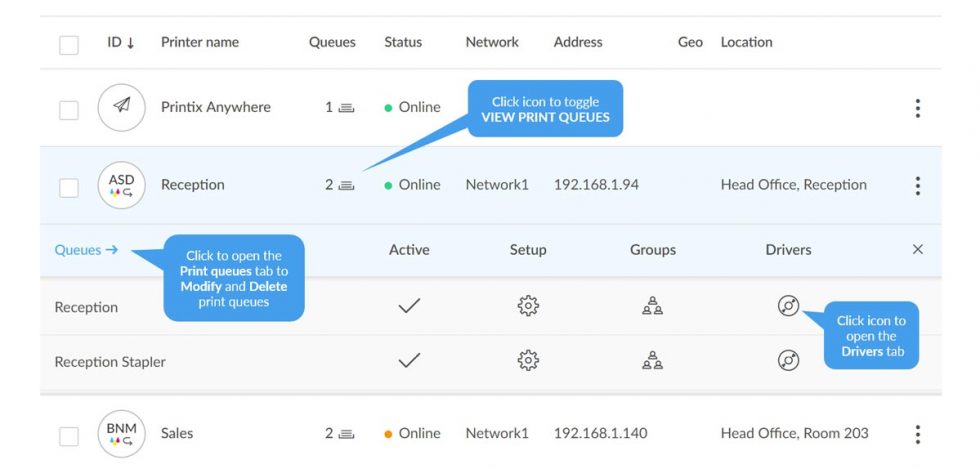Open the BNM Sales printer icon
The height and width of the screenshot is (469, 980).
tap(122, 433)
